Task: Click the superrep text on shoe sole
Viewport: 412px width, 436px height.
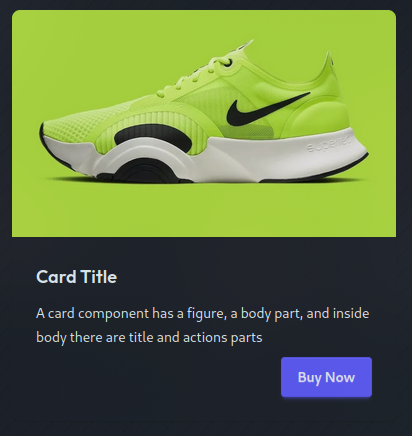Action: (329, 145)
